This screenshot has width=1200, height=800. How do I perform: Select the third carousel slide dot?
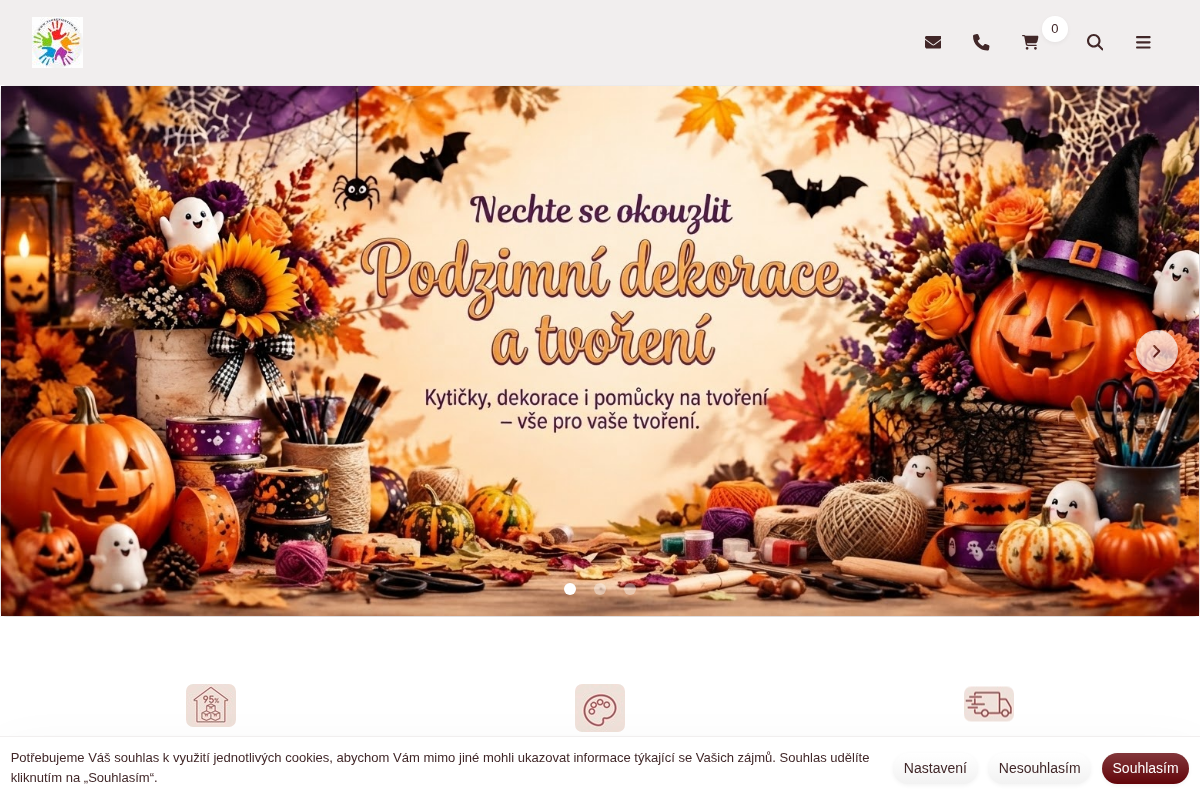point(630,589)
